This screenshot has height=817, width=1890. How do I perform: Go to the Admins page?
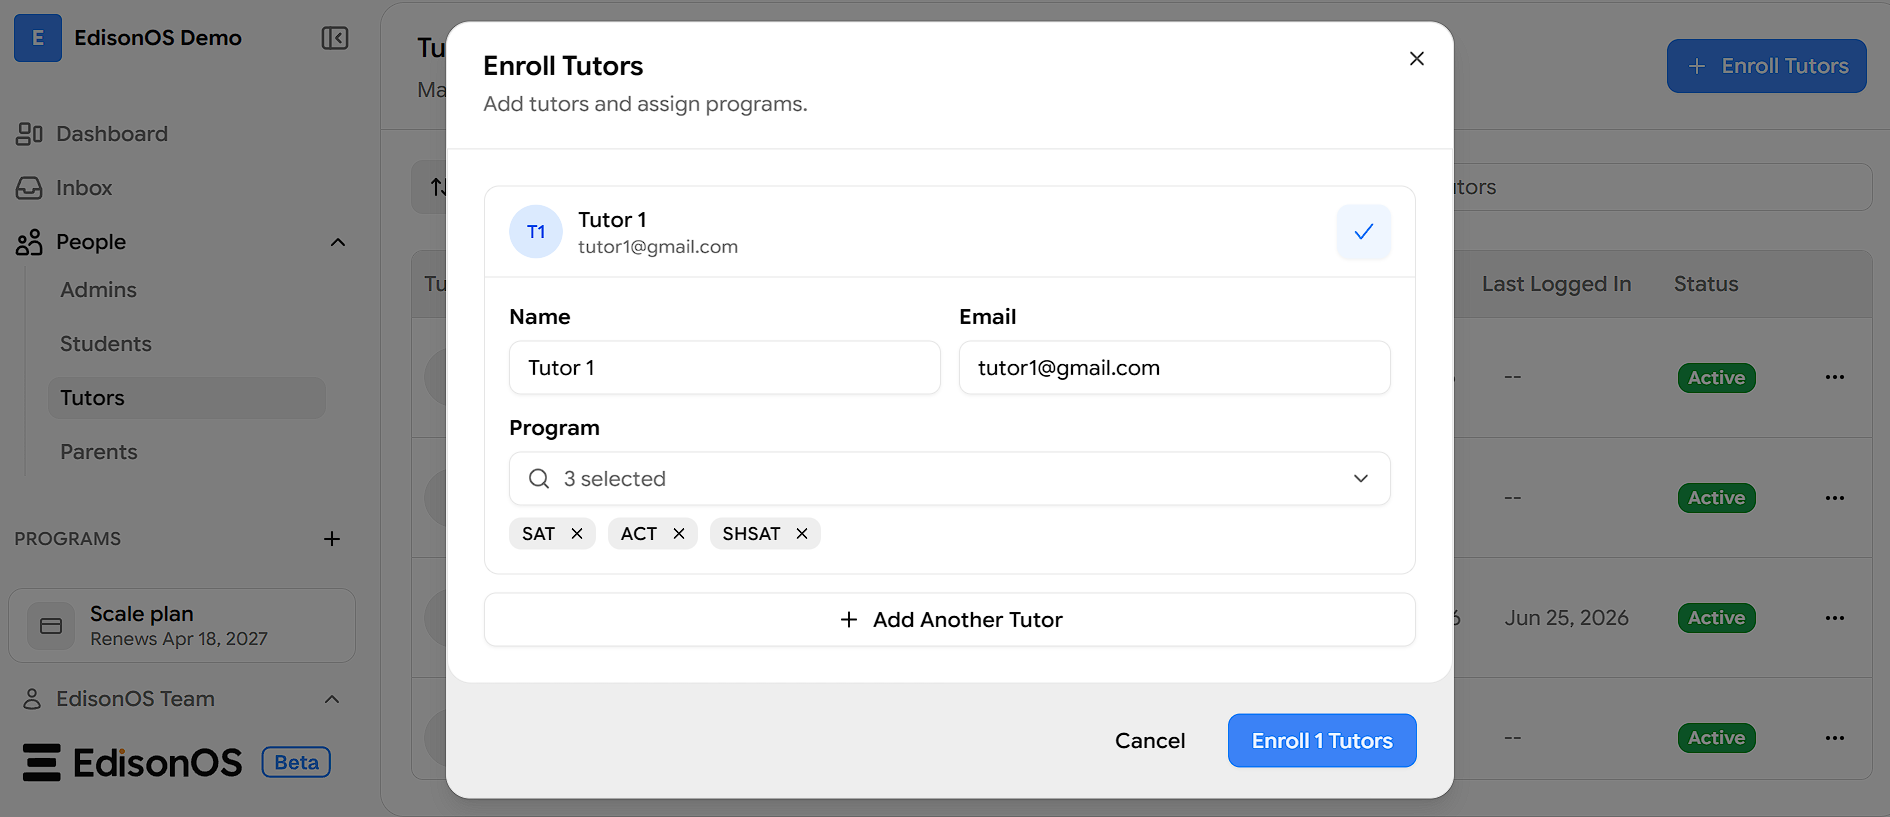click(x=98, y=290)
